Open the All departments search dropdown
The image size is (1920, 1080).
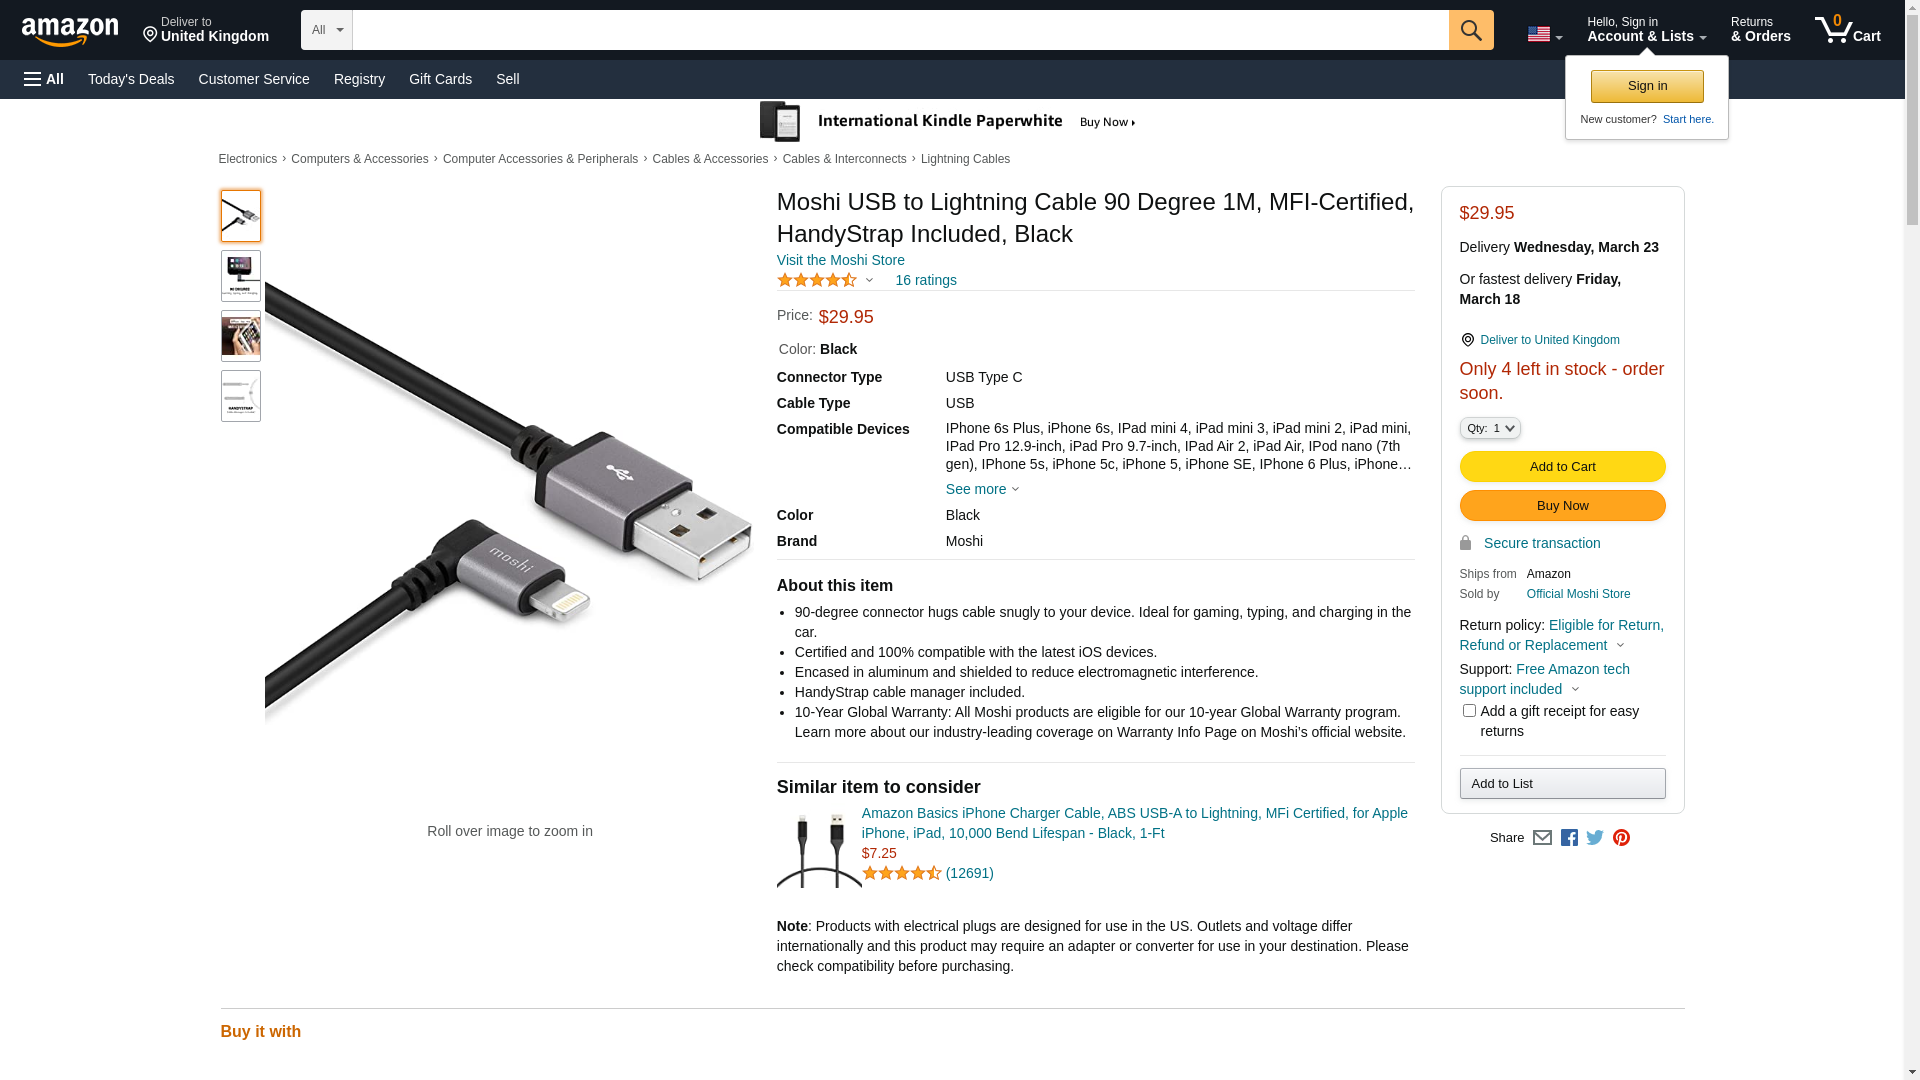326,30
